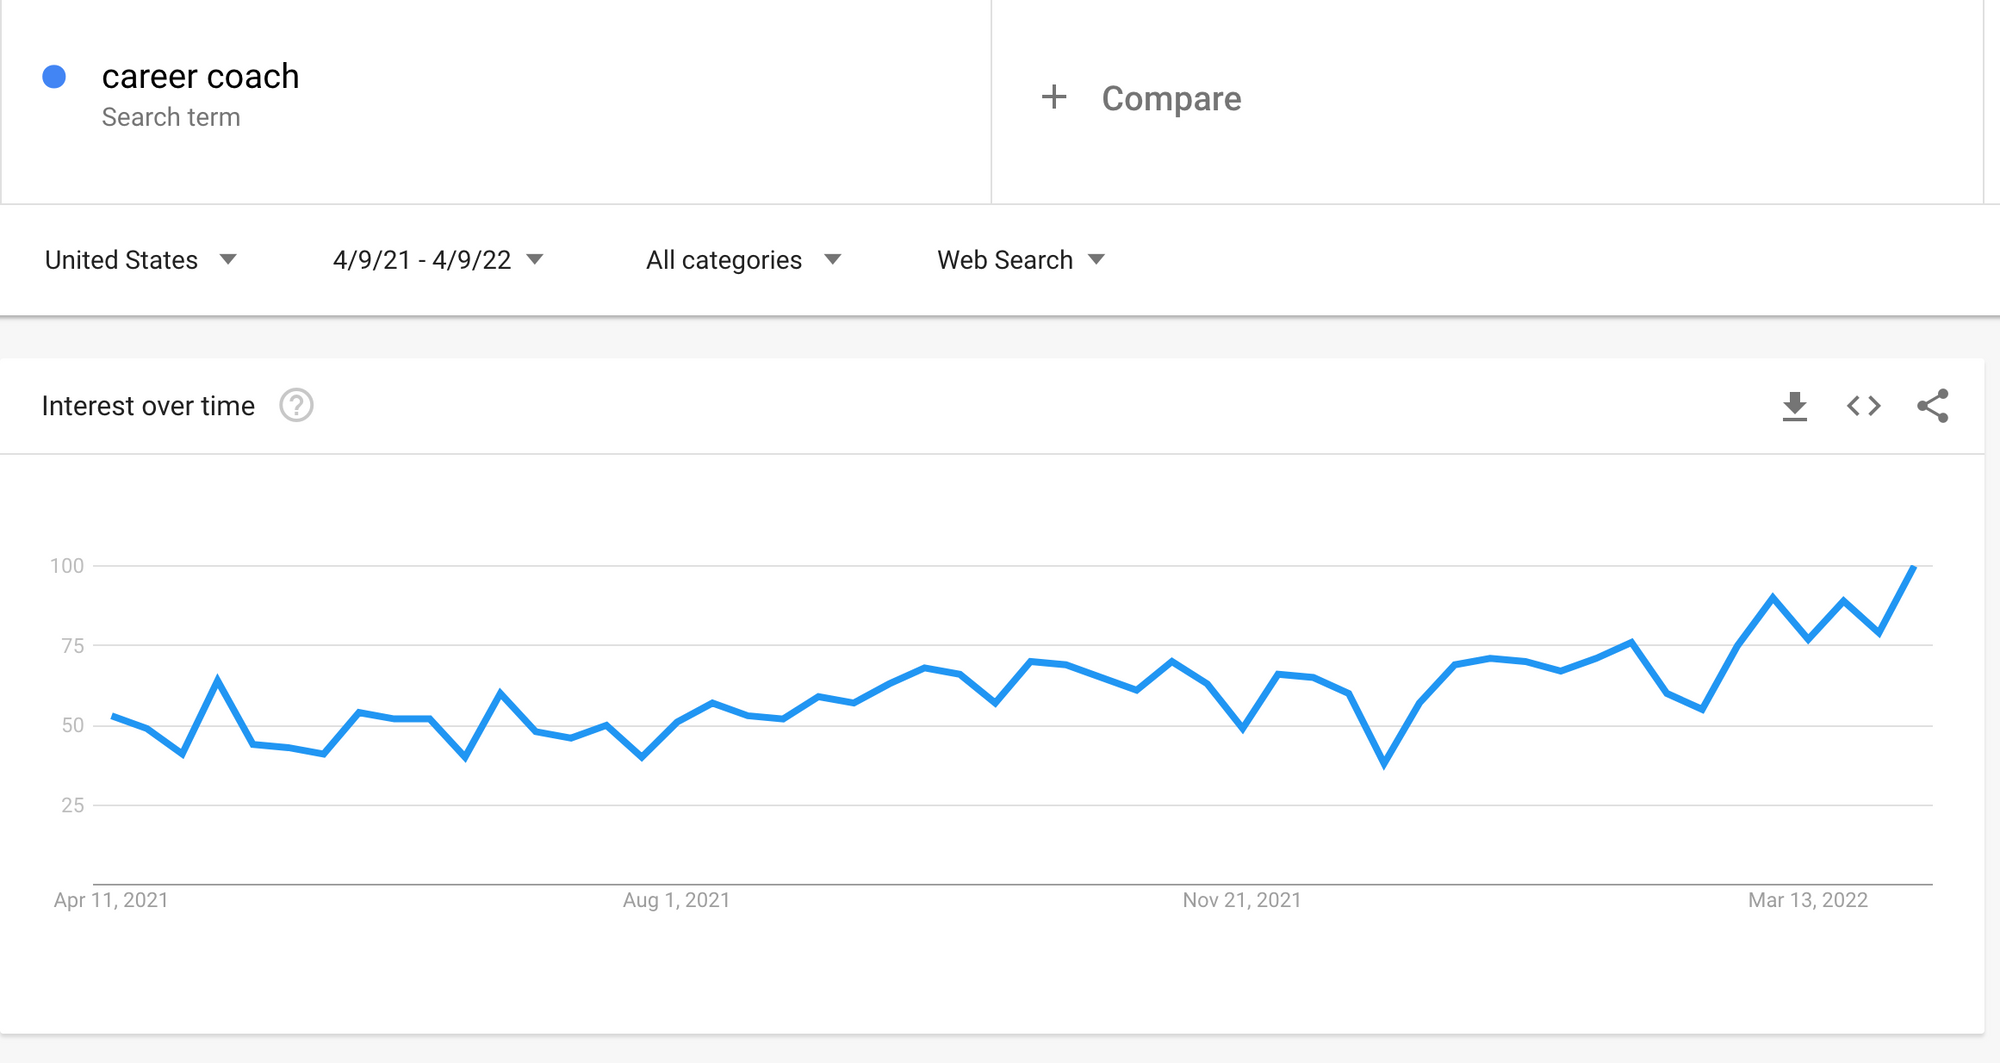Select the Mar 13, 2022 axis label
This screenshot has height=1063, width=2000.
coord(1808,900)
